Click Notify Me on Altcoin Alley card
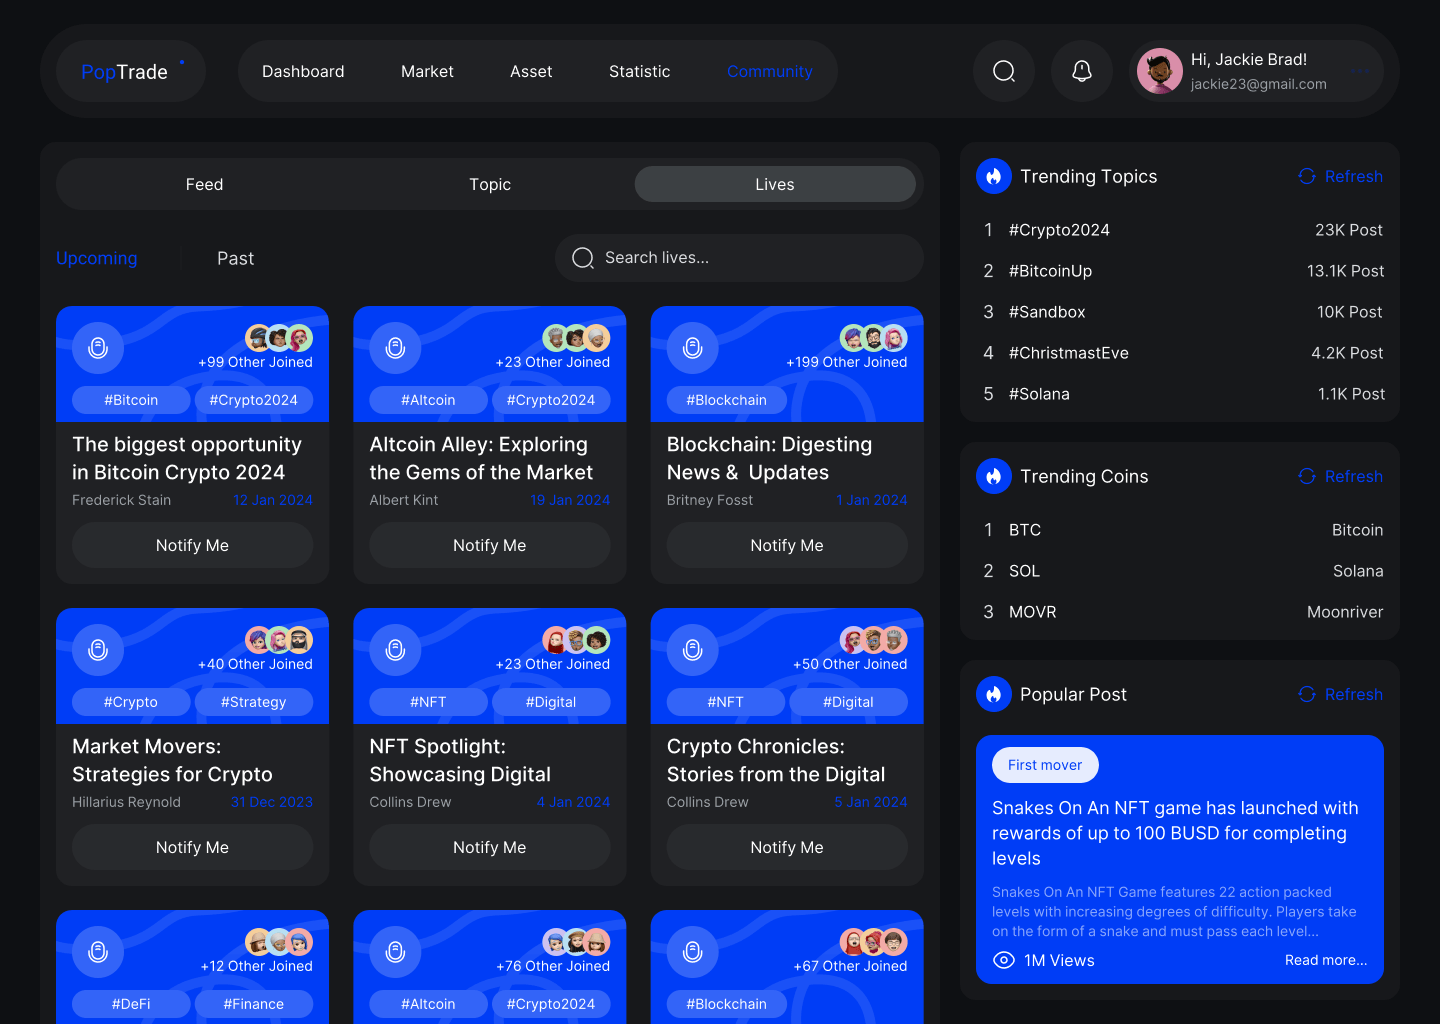 [490, 545]
